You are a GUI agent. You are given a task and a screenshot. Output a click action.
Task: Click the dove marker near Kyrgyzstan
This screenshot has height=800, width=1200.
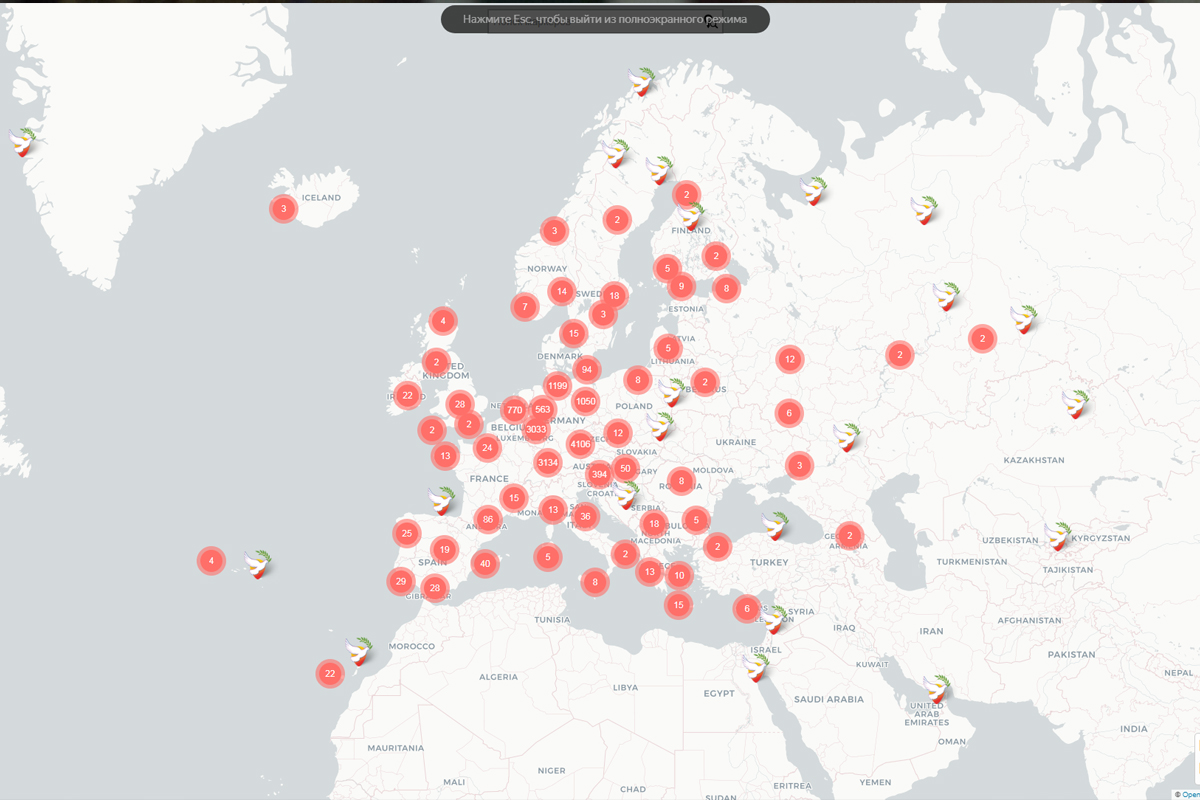coord(1056,537)
